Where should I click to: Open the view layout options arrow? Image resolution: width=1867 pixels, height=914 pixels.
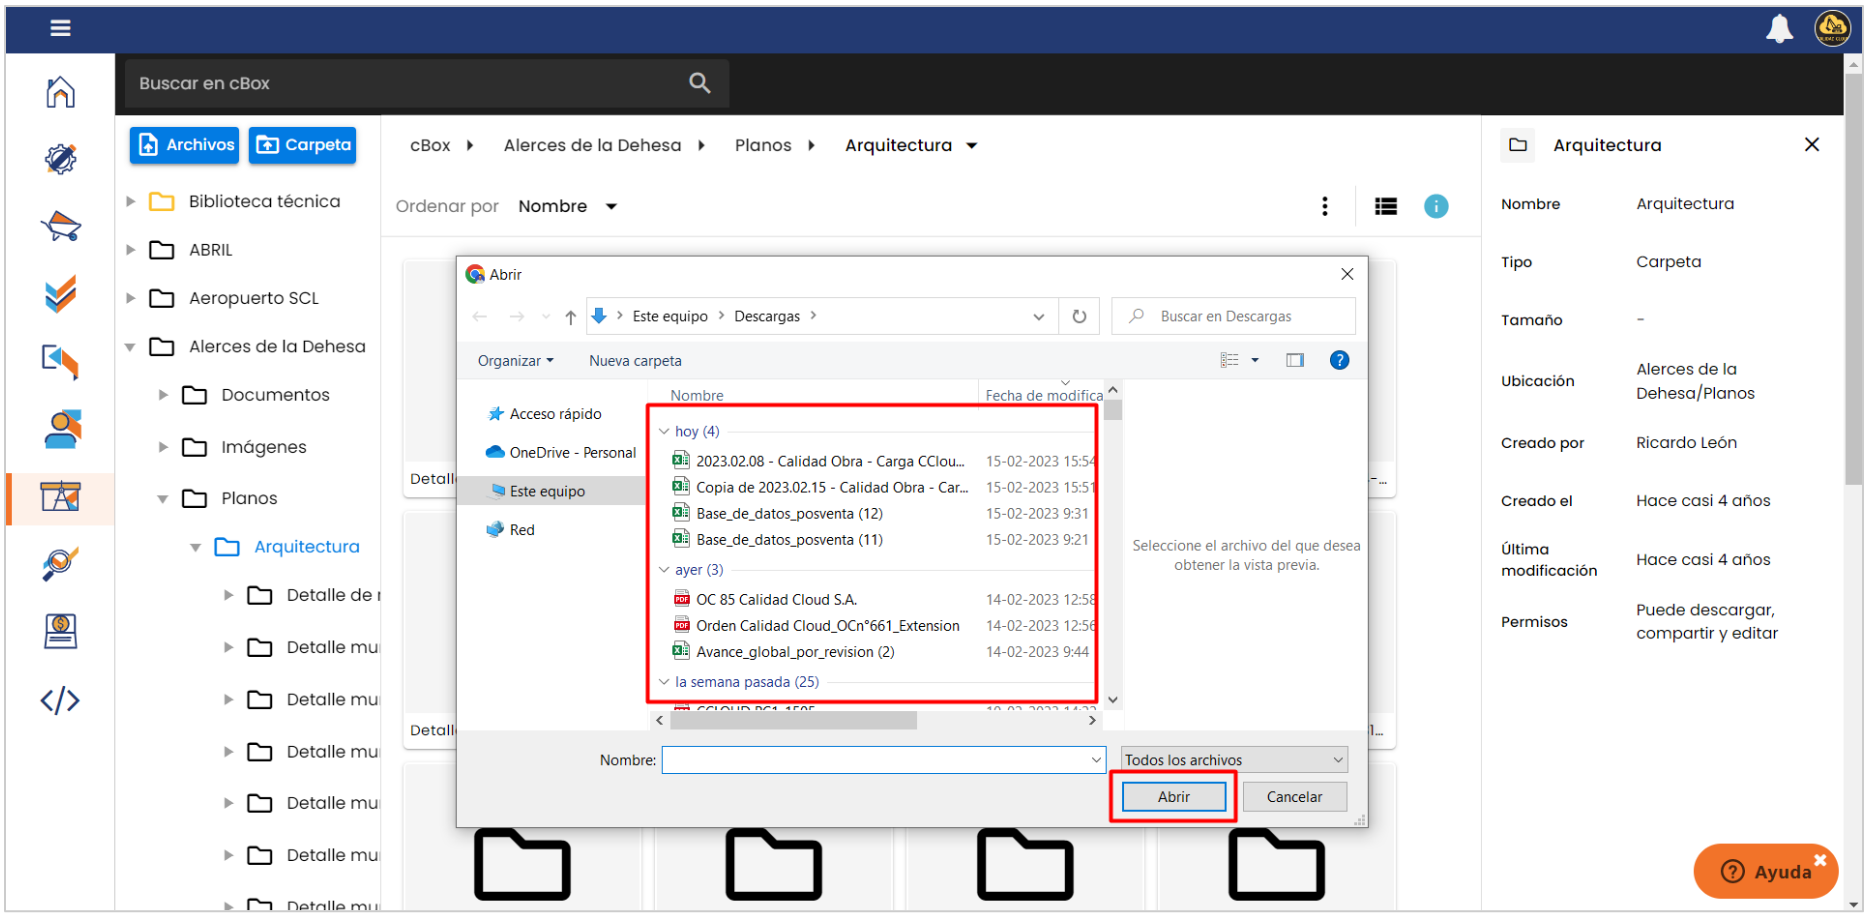coord(1255,360)
